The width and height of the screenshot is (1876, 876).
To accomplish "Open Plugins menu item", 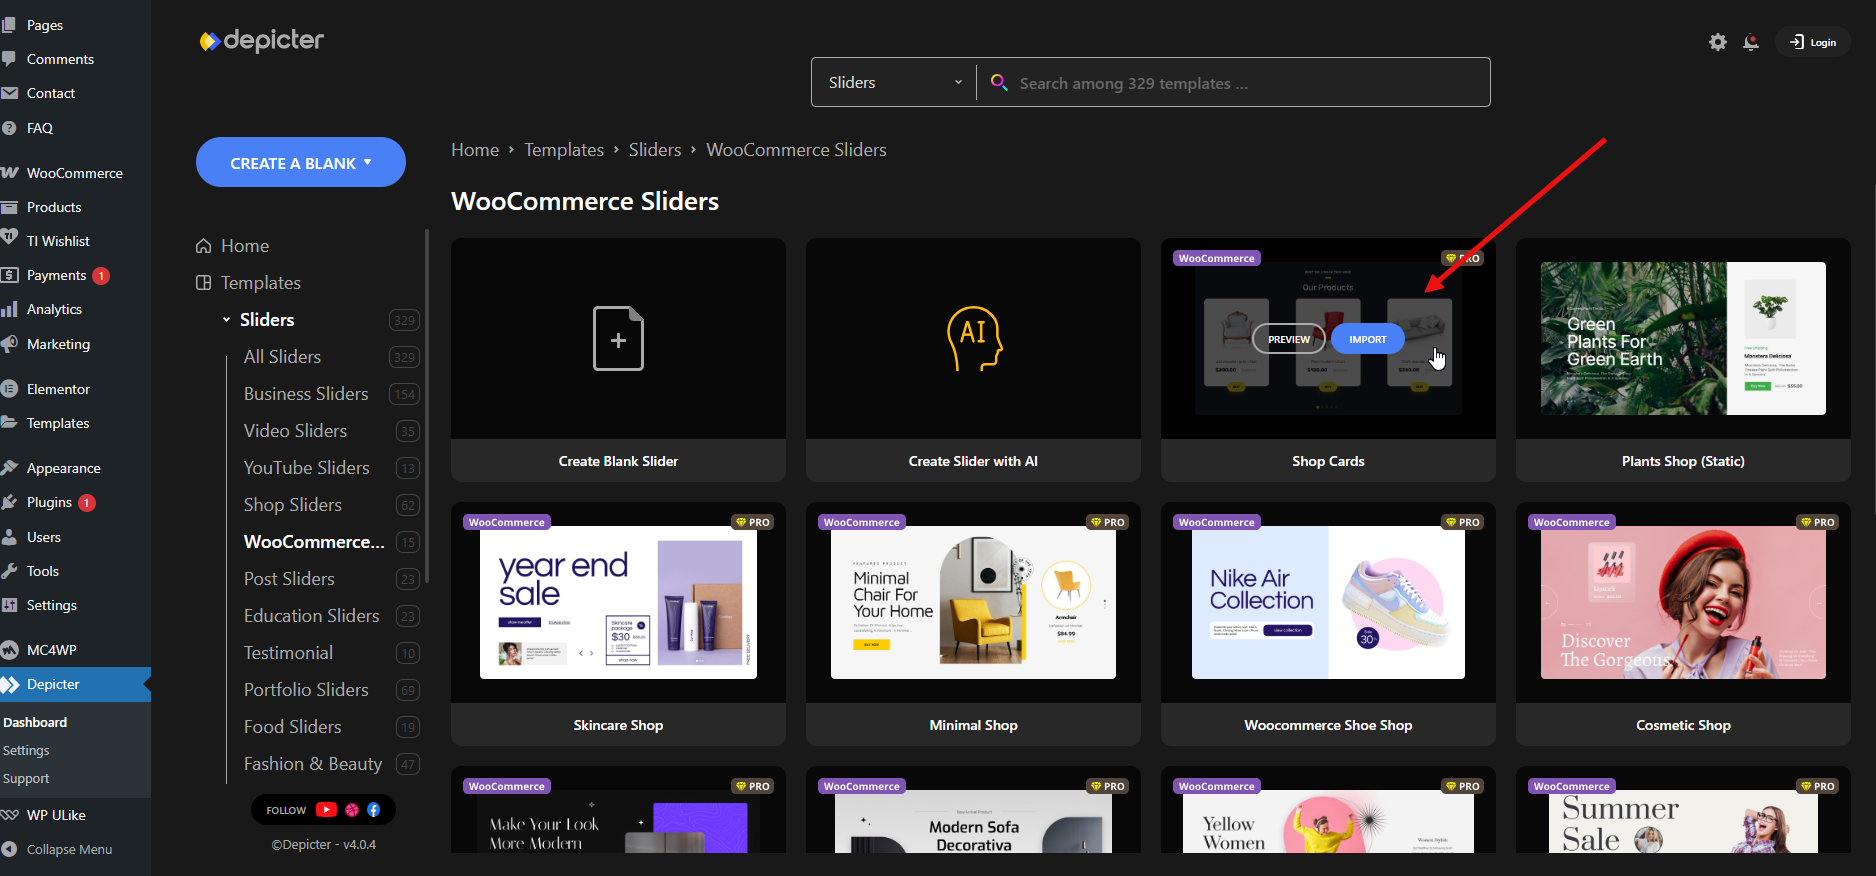I will (x=49, y=502).
